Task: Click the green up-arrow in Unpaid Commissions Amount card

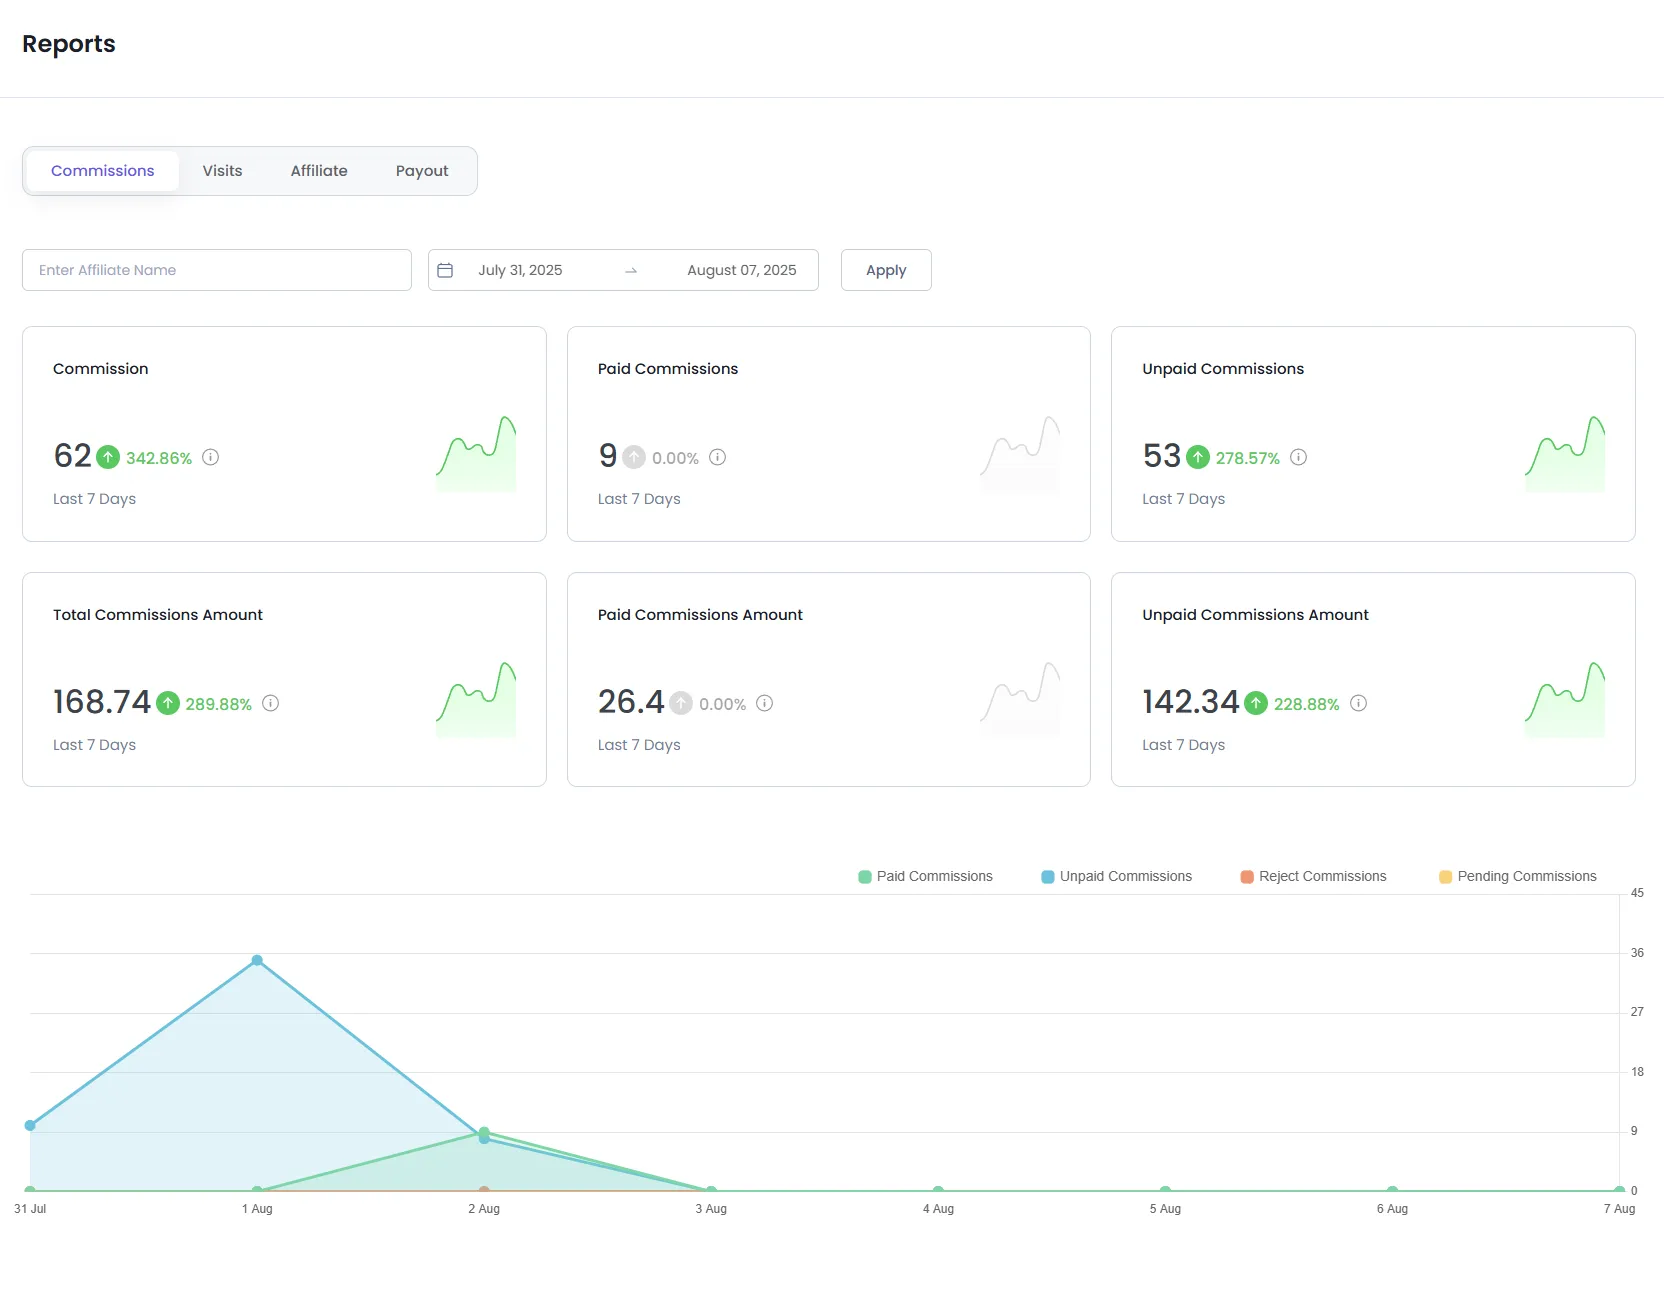Action: click(1256, 703)
